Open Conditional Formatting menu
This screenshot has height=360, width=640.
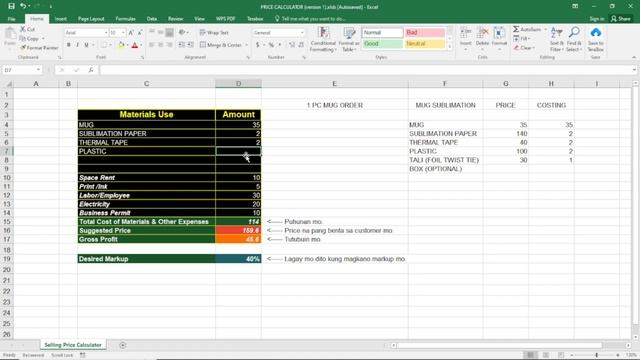(323, 39)
